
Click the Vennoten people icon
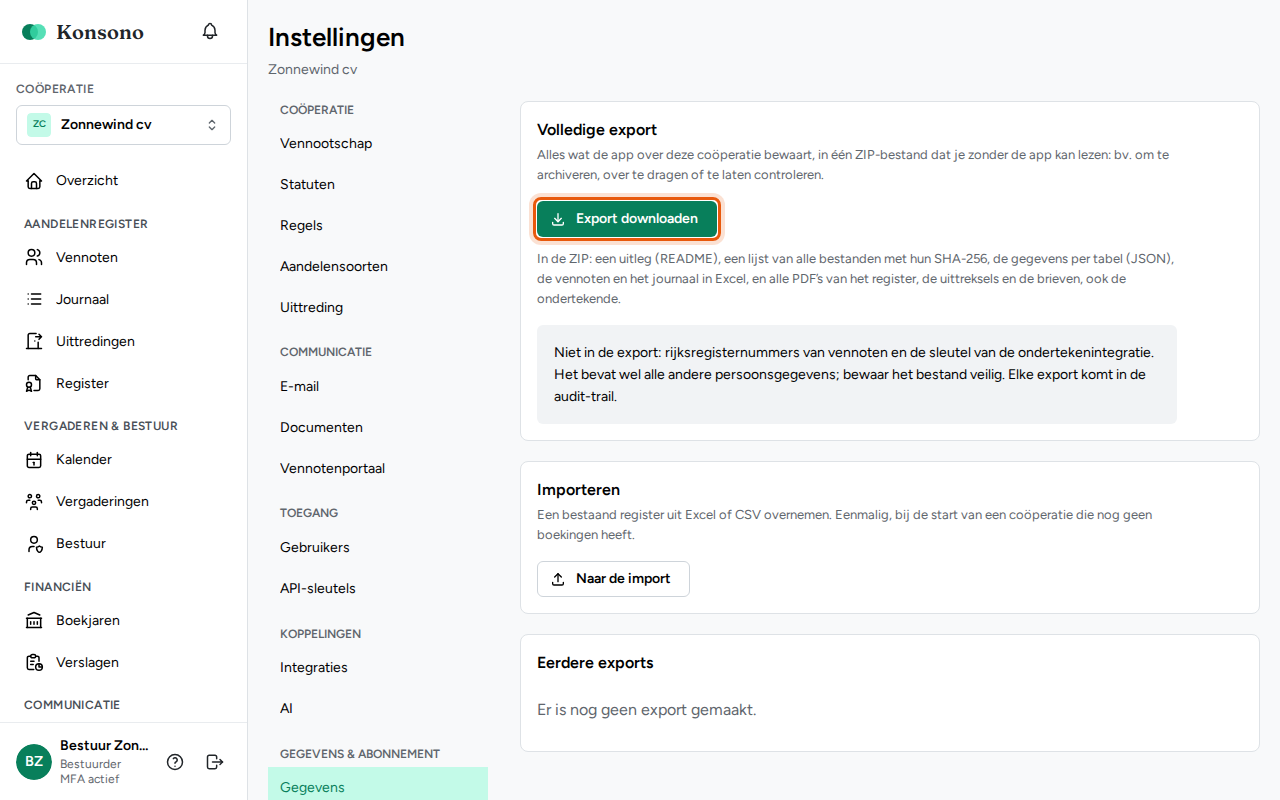[35, 258]
